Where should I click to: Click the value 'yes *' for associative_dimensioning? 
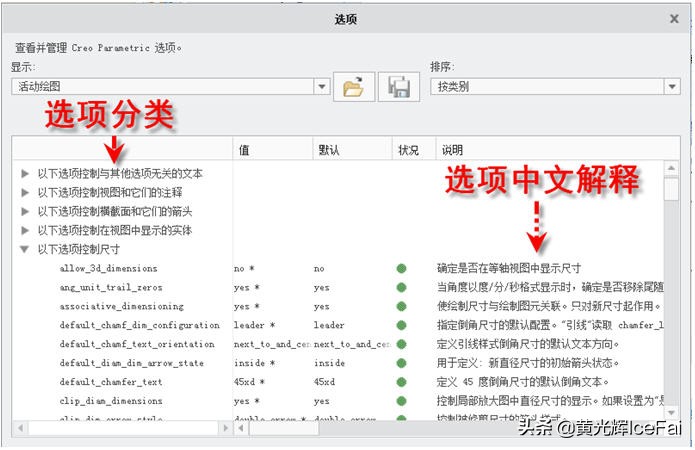coord(247,306)
